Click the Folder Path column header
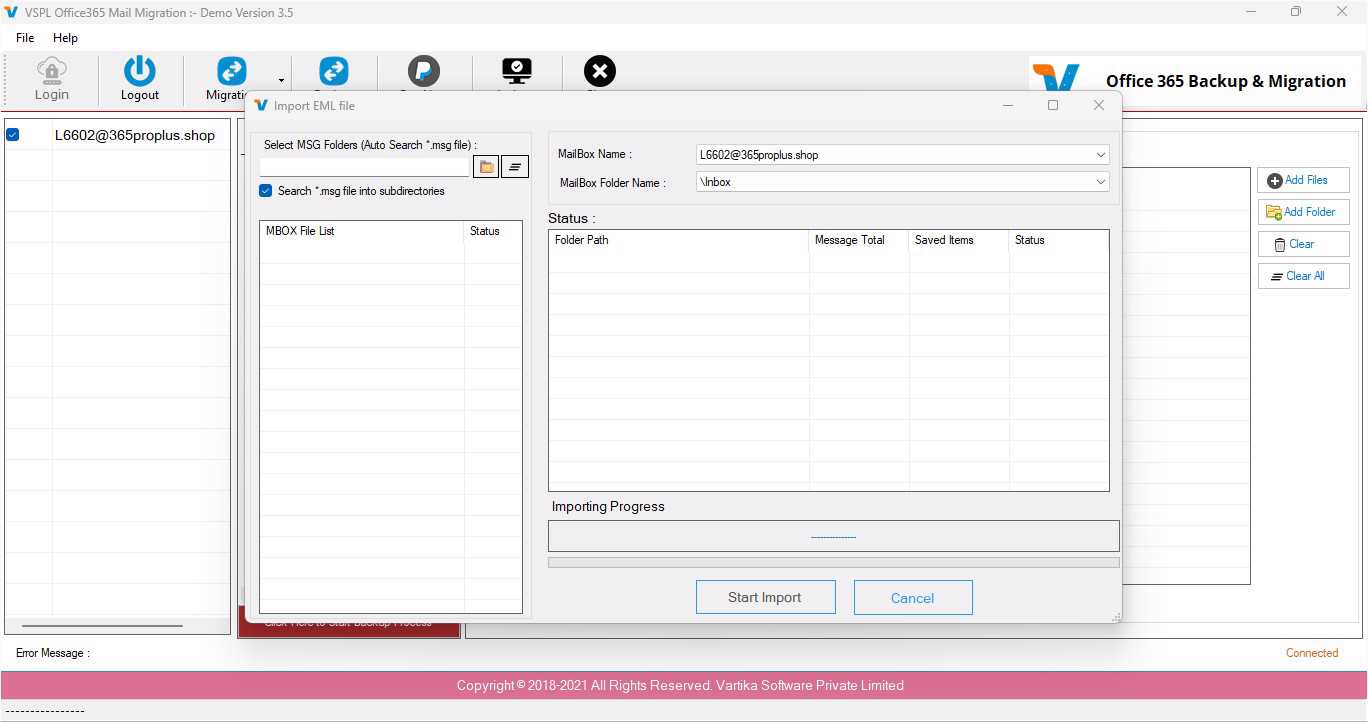Viewport: 1368px width, 723px height. (679, 240)
